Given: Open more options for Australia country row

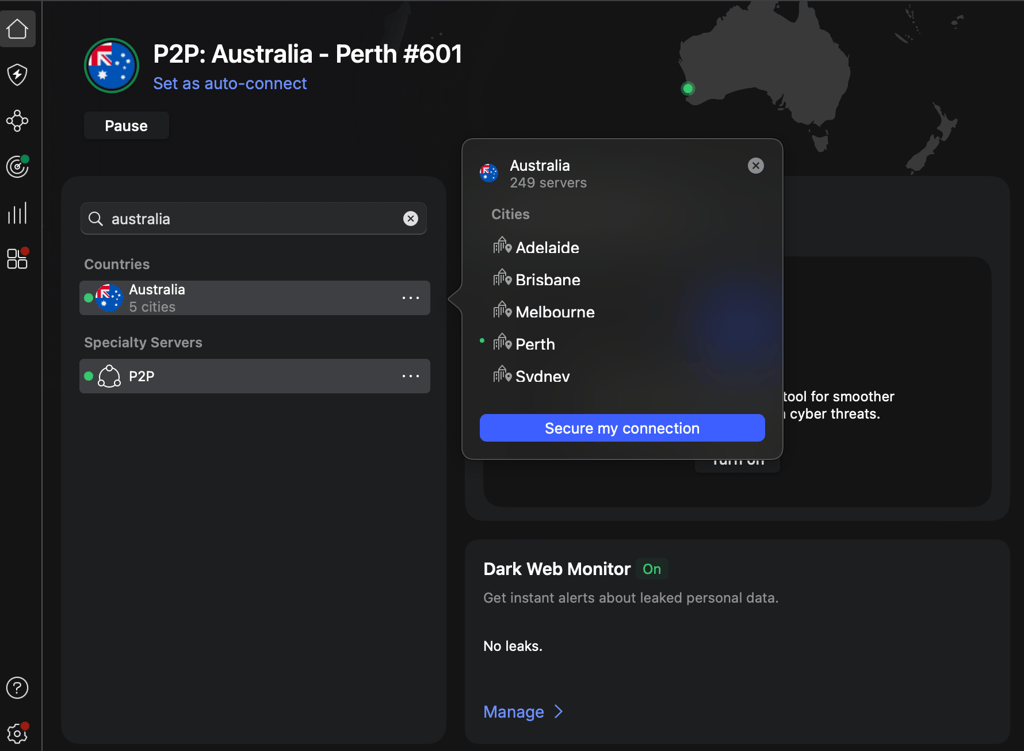Looking at the screenshot, I should point(411,298).
